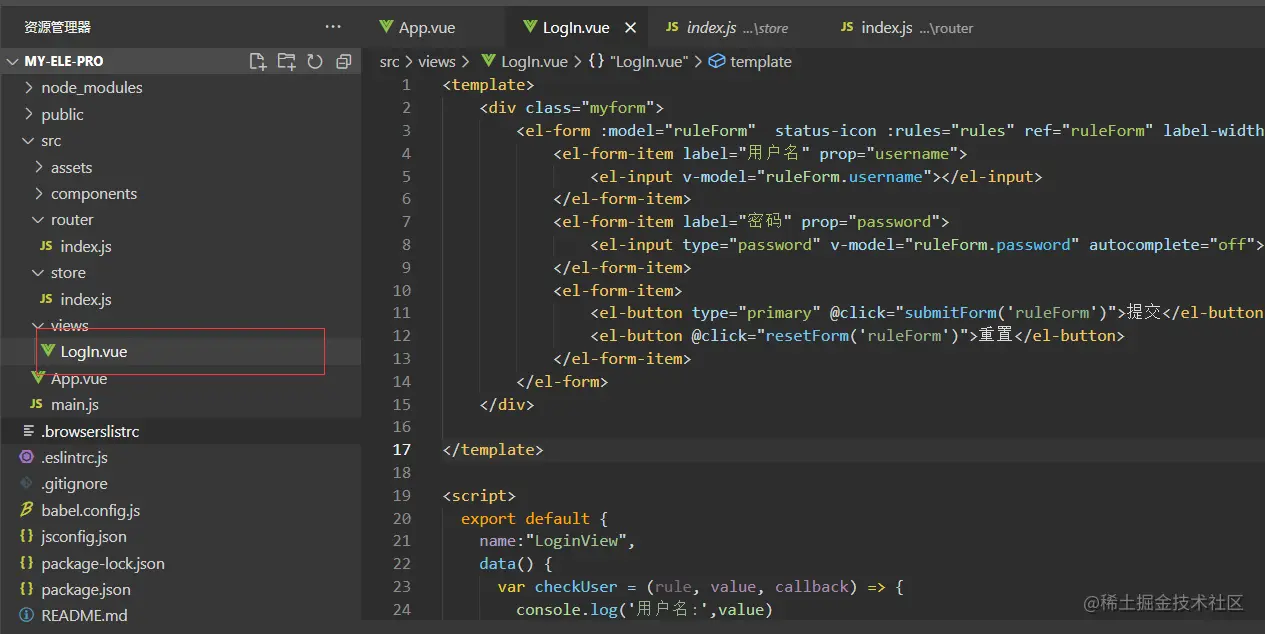Image resolution: width=1265 pixels, height=634 pixels.
Task: Click the views breadcrumb segment
Action: tap(437, 62)
